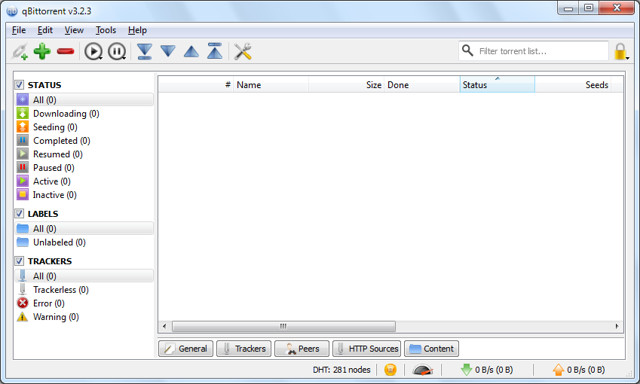Open the Tools menu
This screenshot has height=384, width=640.
pos(106,30)
